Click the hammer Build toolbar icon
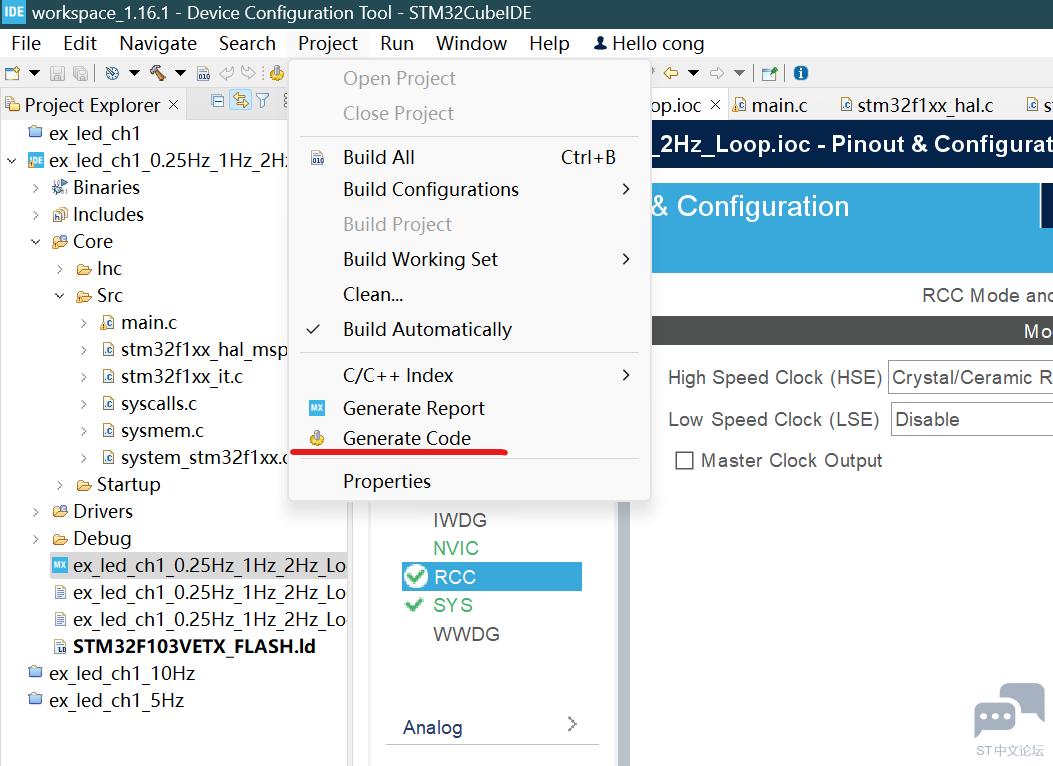 click(x=158, y=73)
